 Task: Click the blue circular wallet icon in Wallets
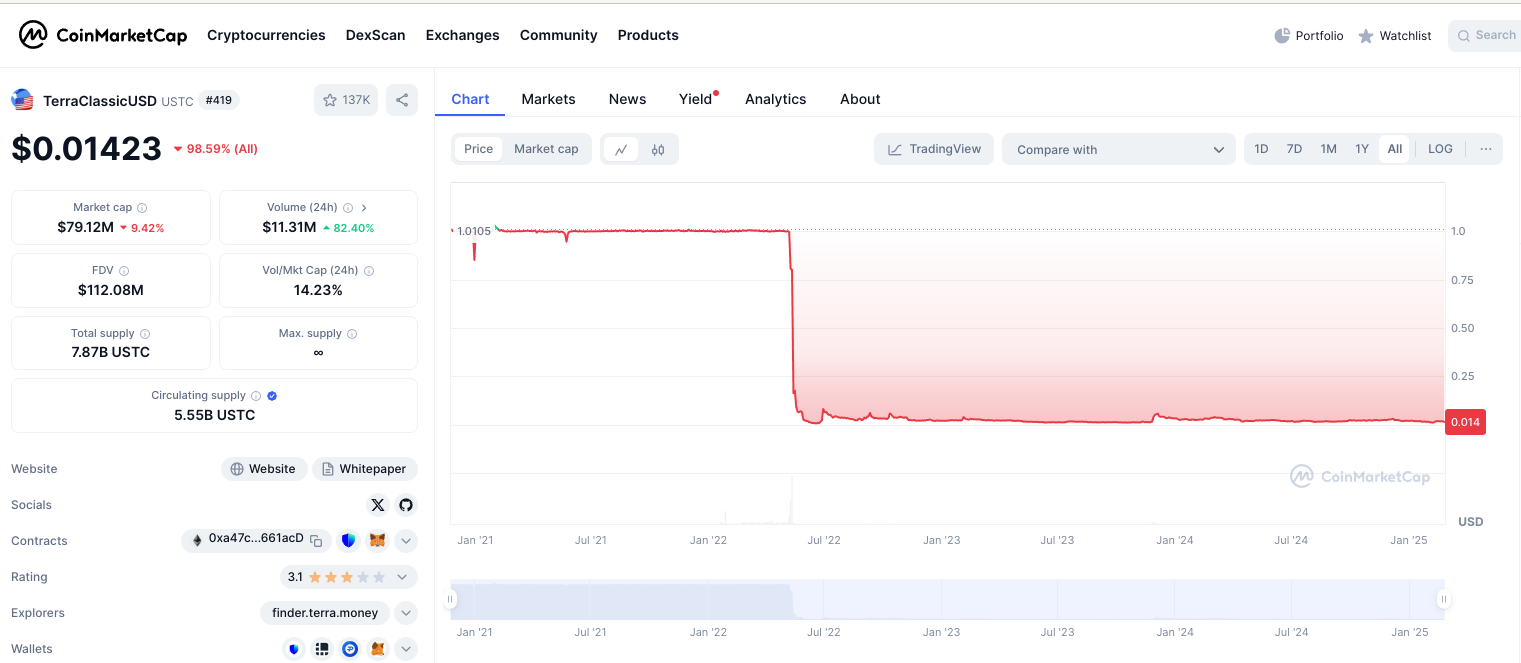(350, 649)
